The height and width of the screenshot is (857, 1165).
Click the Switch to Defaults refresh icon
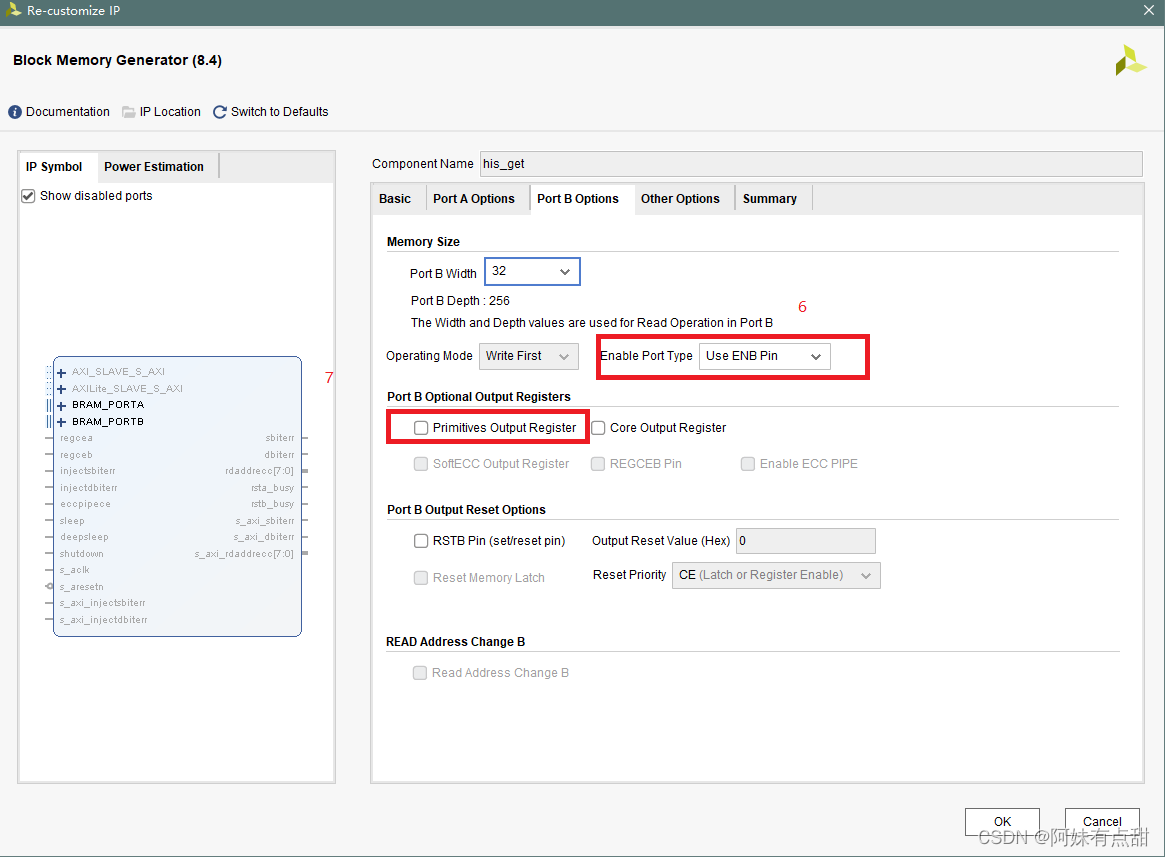coord(220,111)
